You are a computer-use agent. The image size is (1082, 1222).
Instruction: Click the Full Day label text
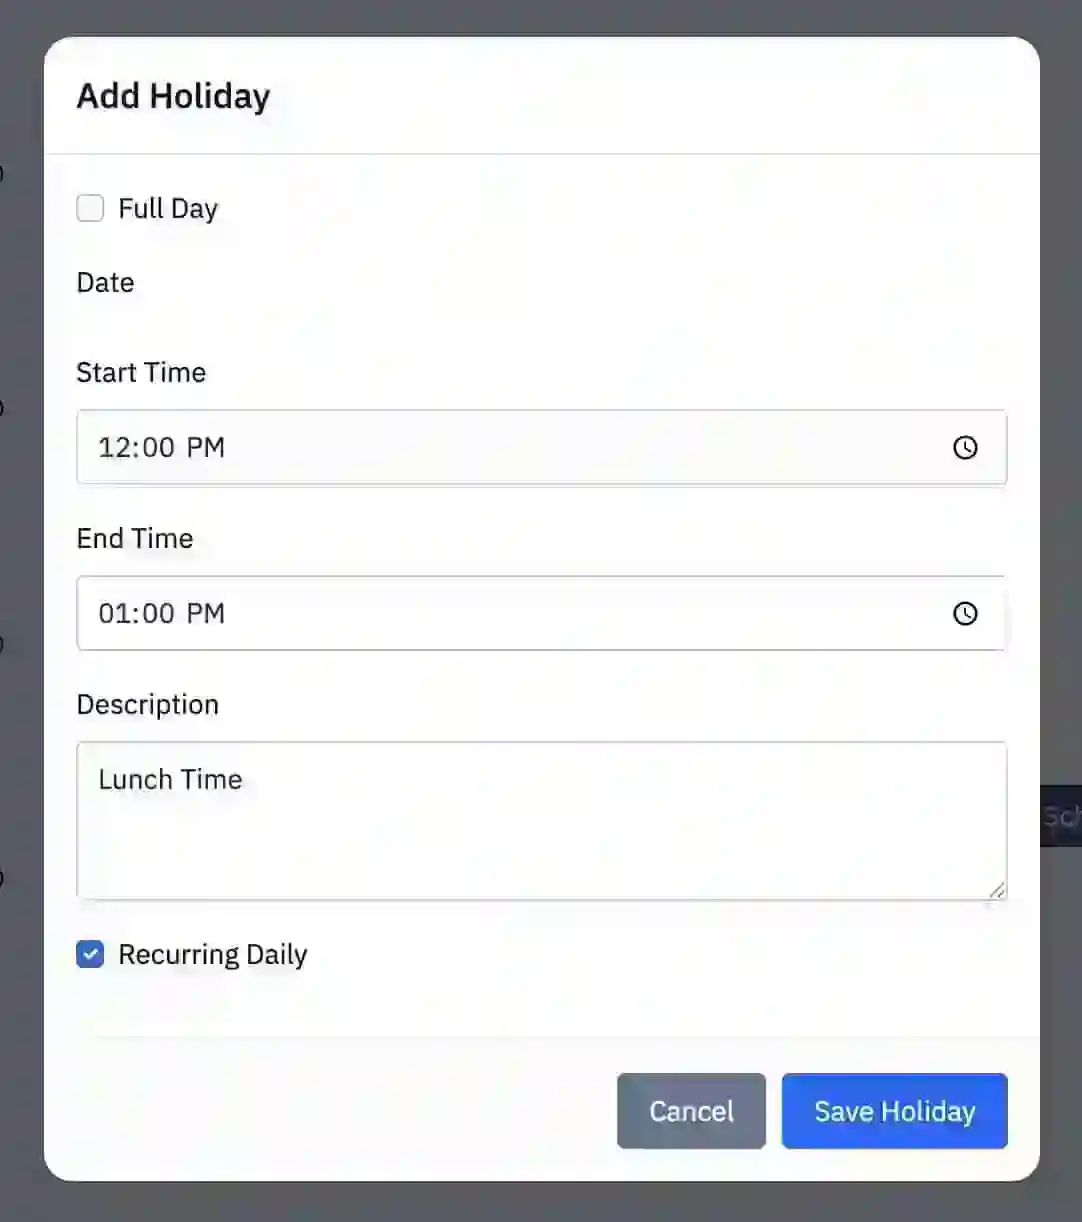coord(168,209)
